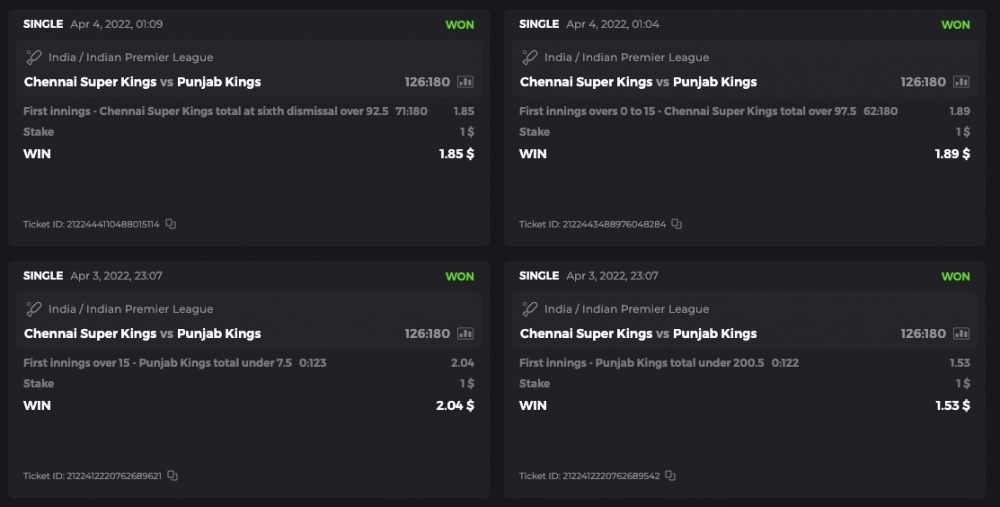Open match statistics icon on the 2.04 odds ticket

click(466, 334)
